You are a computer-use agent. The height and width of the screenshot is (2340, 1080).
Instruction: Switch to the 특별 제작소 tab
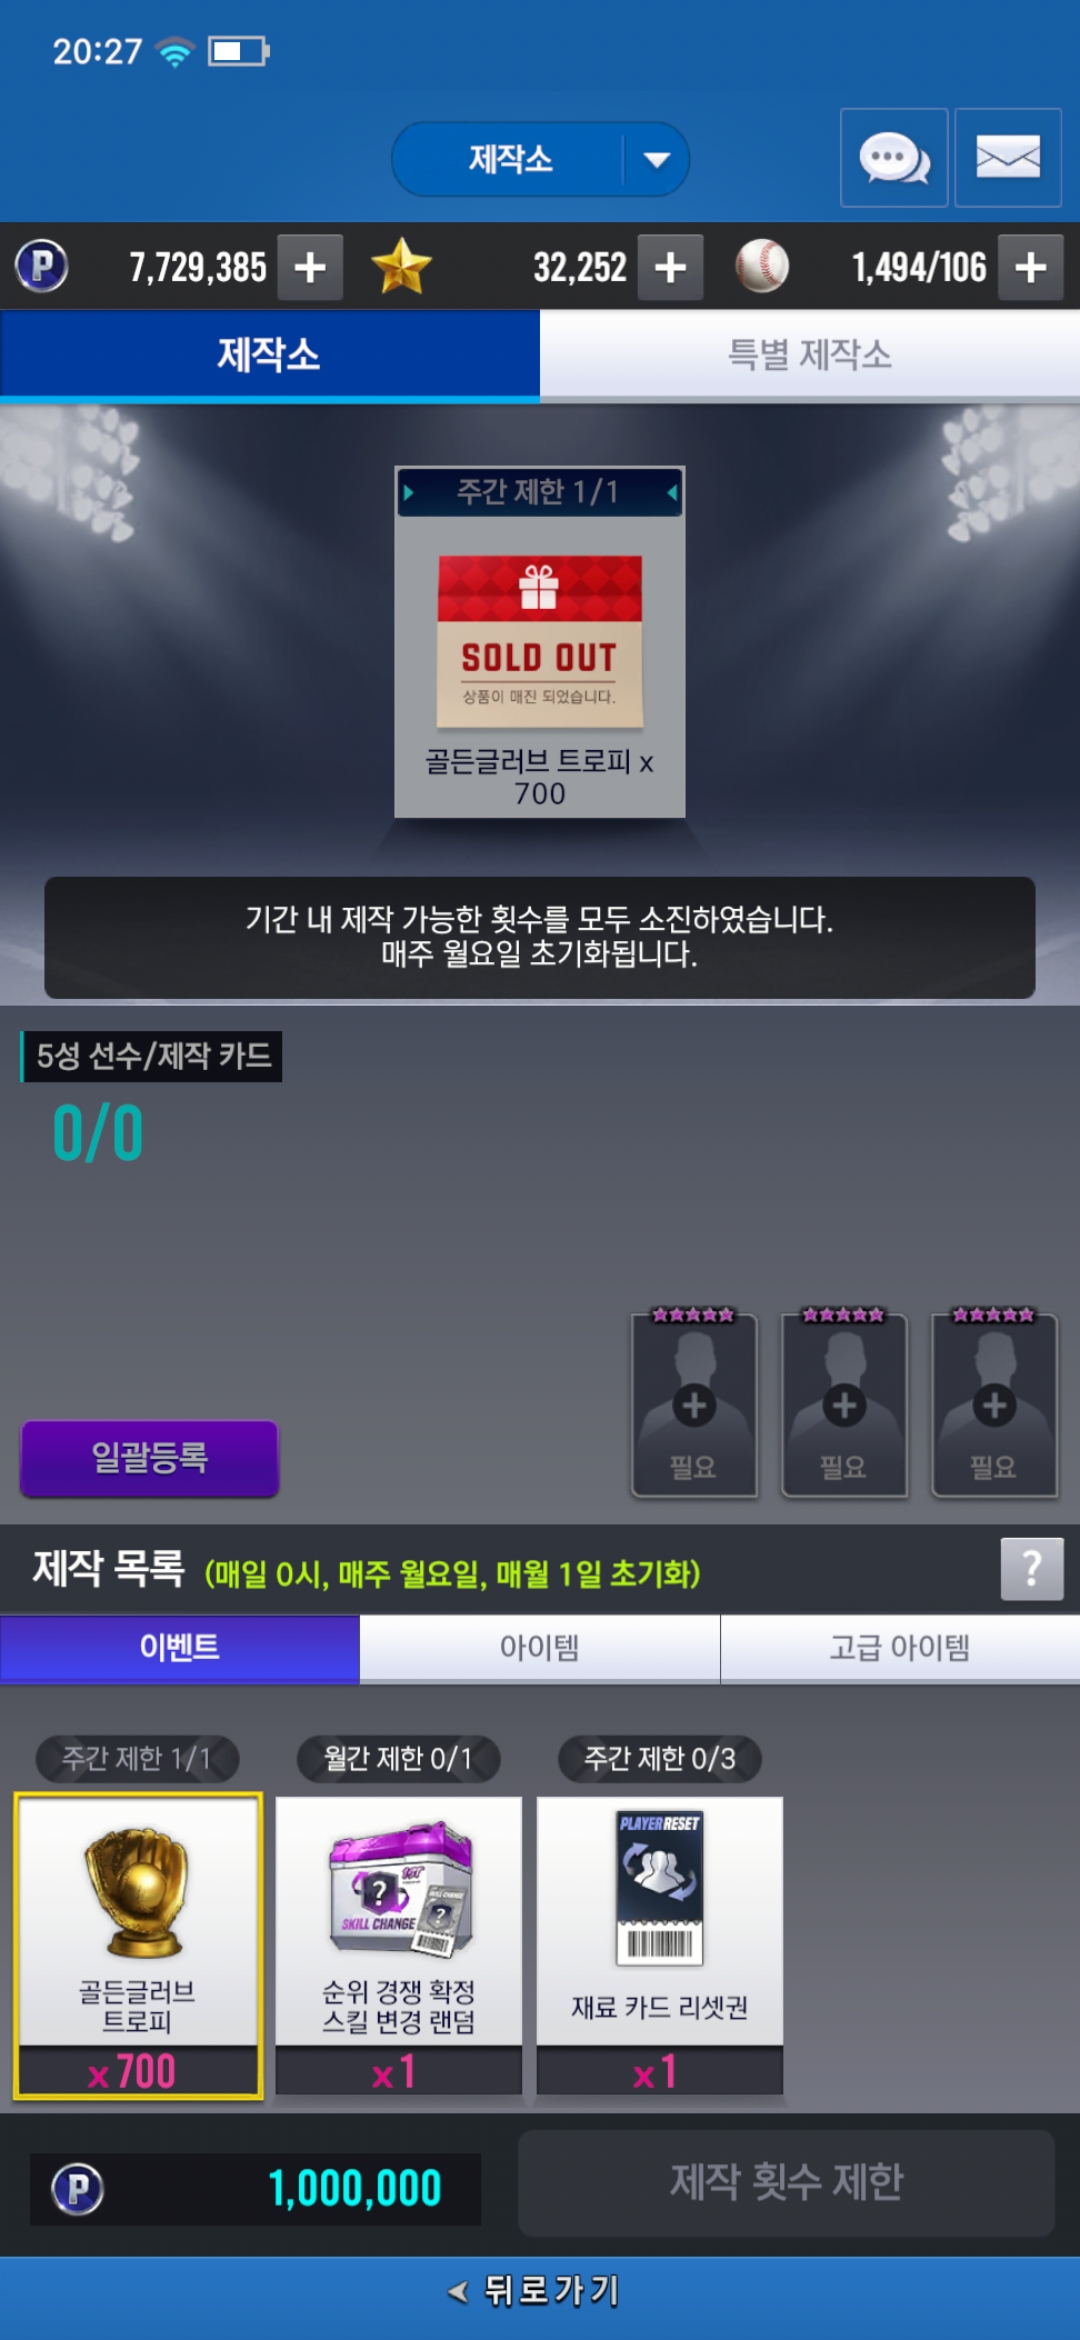[810, 355]
